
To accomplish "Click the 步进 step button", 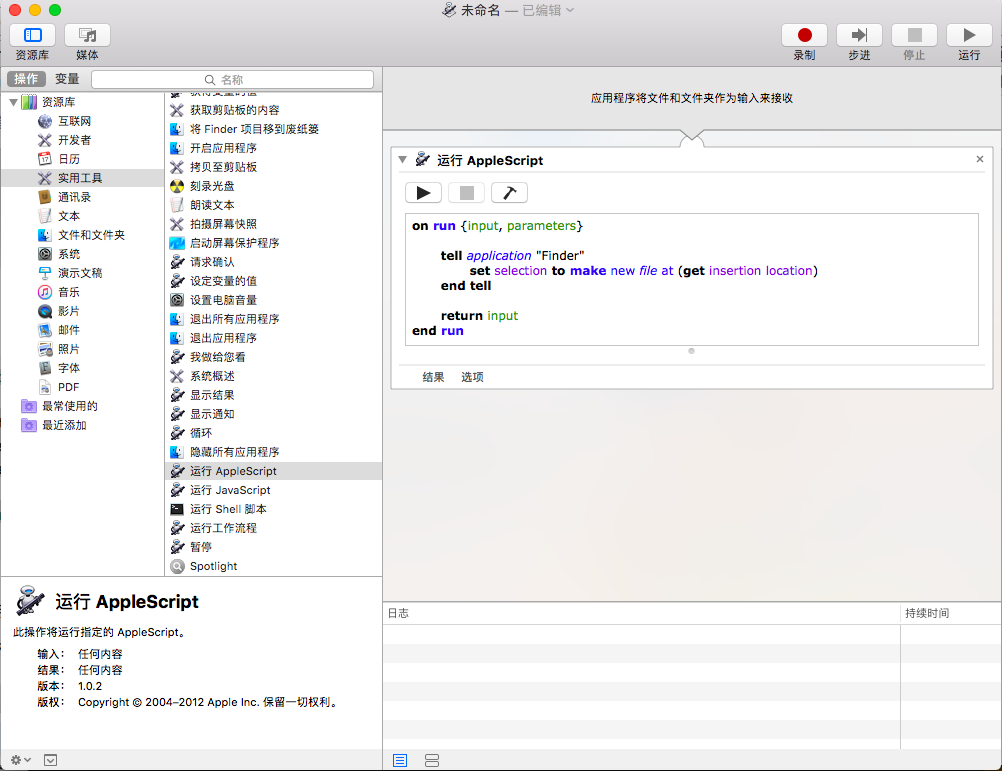I will tap(859, 35).
